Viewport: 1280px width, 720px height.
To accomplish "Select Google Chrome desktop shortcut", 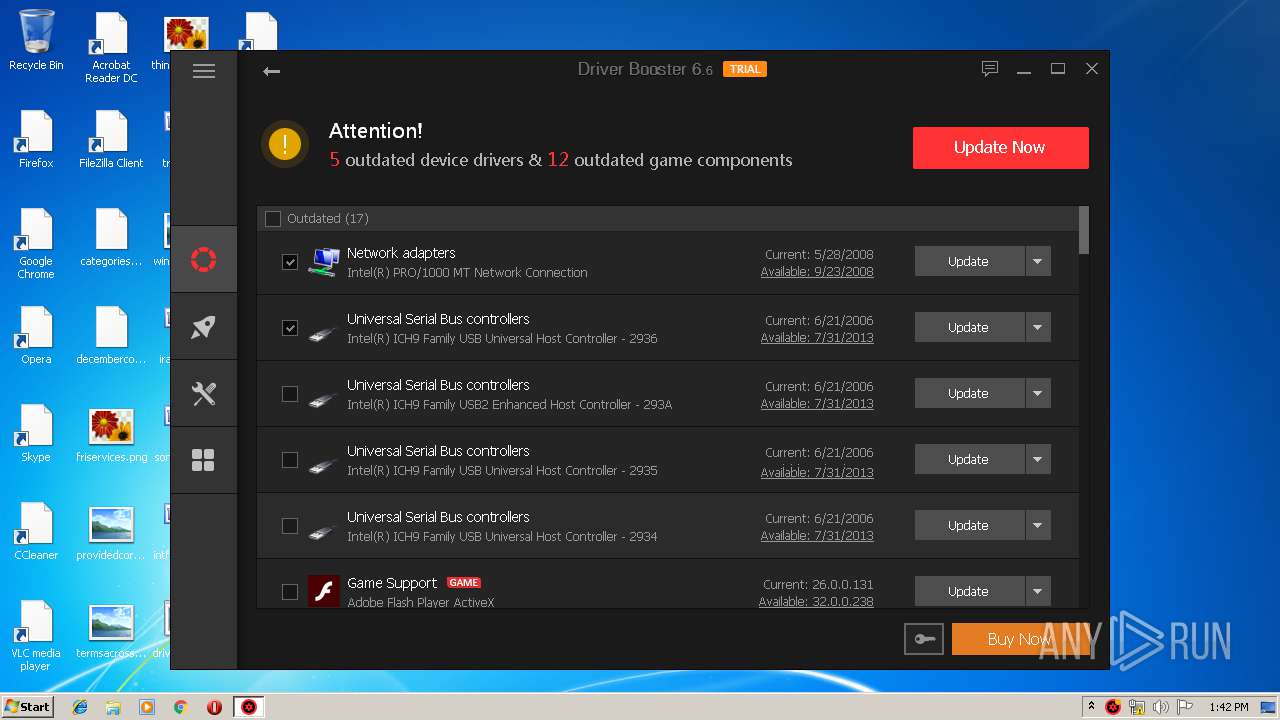I will pyautogui.click(x=36, y=243).
